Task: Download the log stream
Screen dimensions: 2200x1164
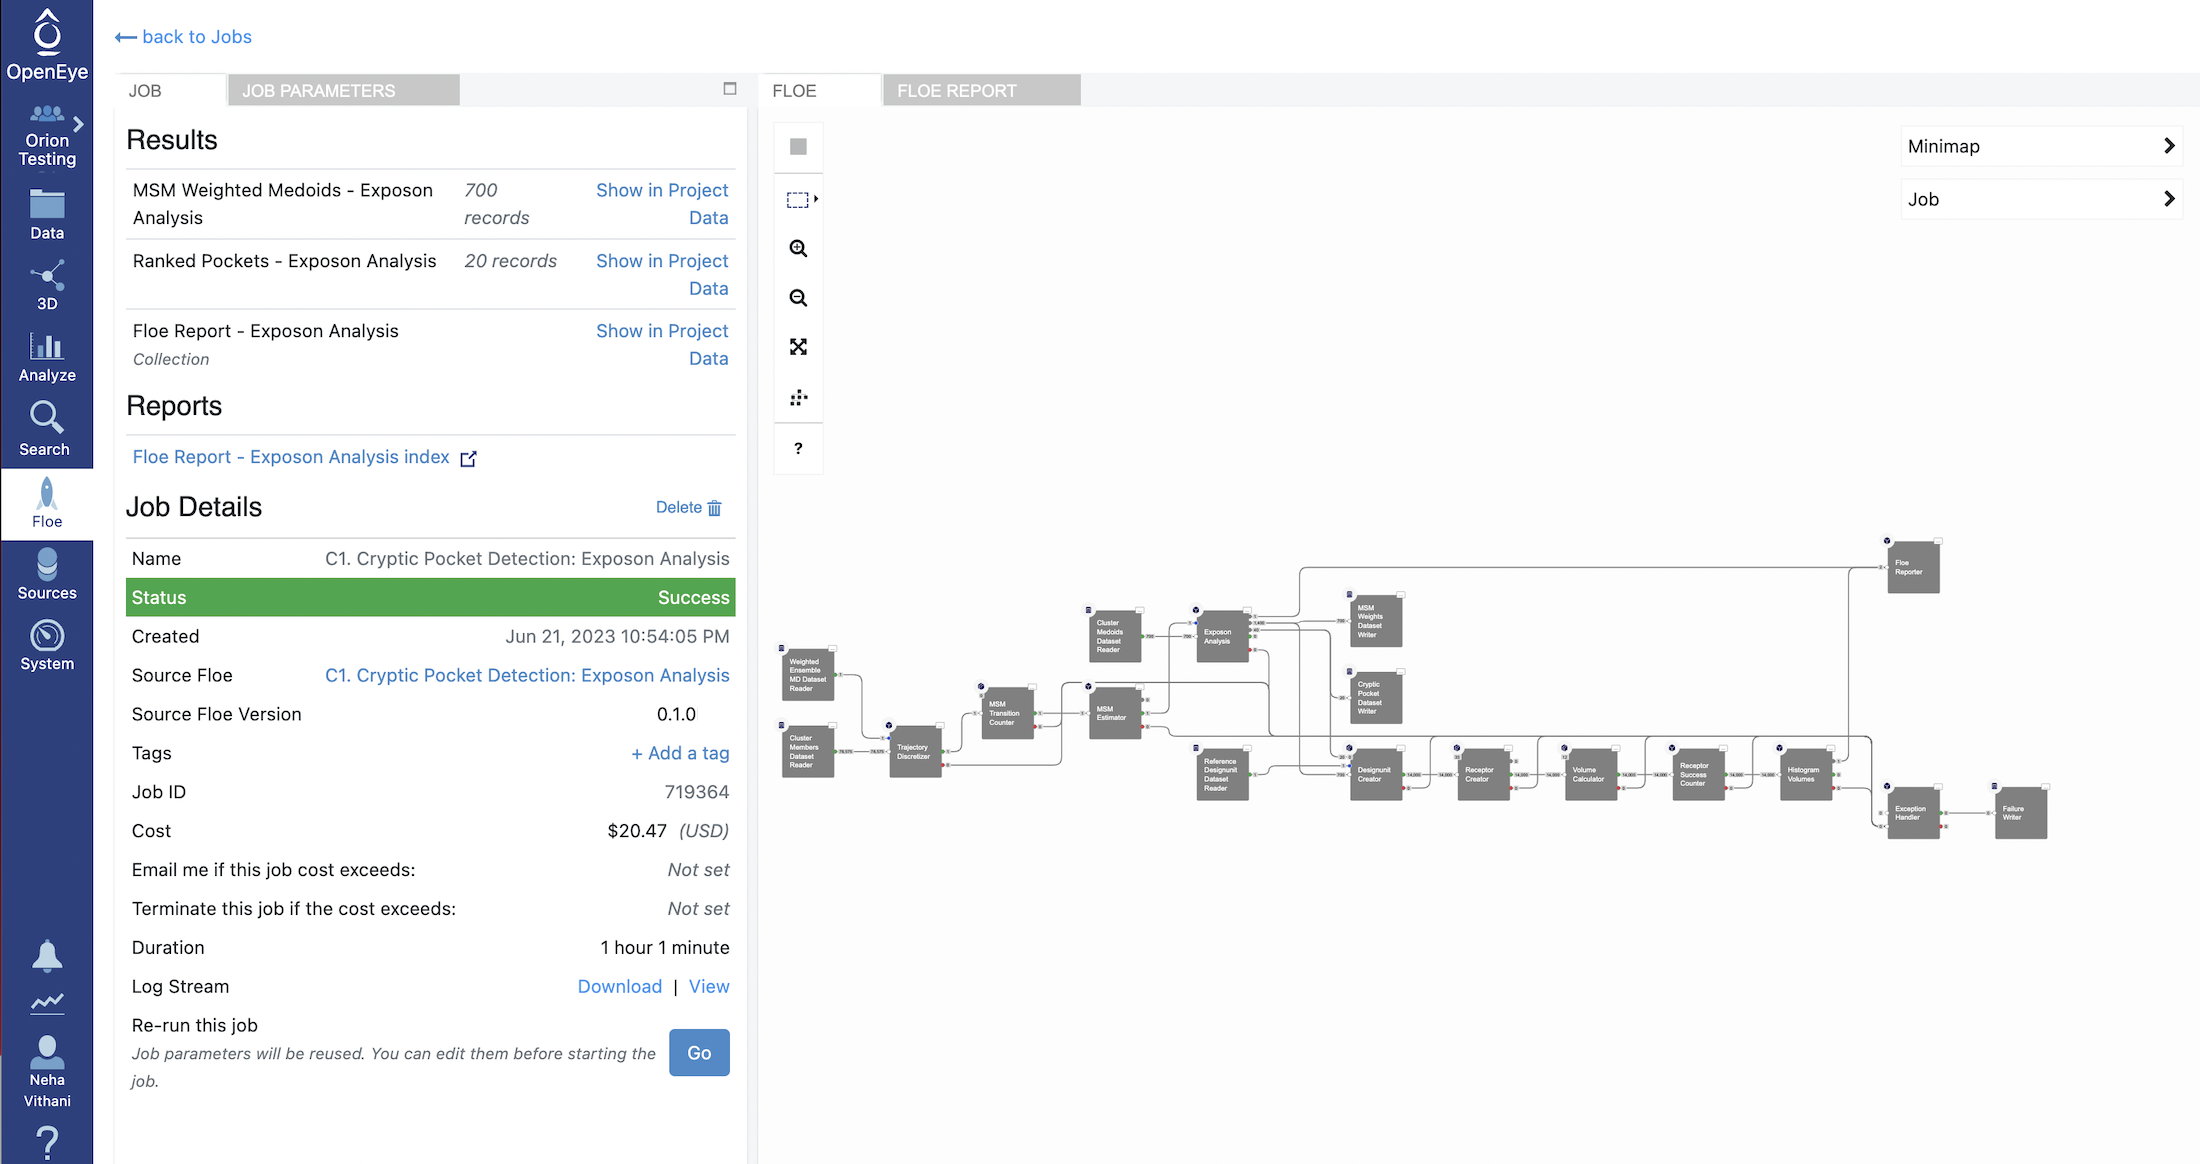Action: (x=619, y=987)
